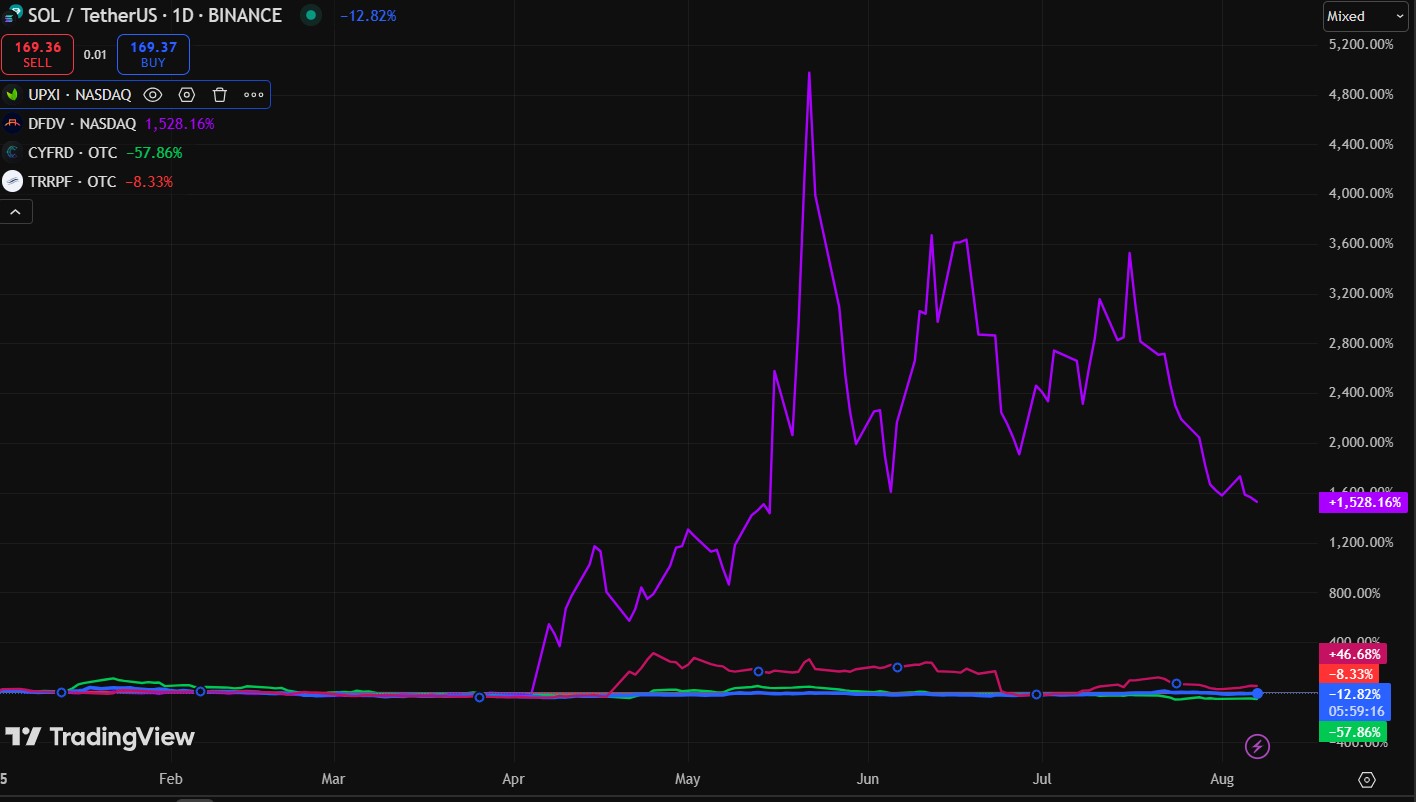Open more options for the UPXI legend
The width and height of the screenshot is (1416, 802).
[x=254, y=95]
